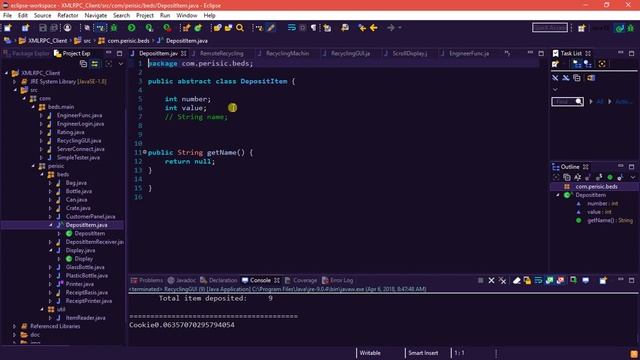
Task: Toggle Show Whitespace Characters pilcrow icon
Action: point(313,28)
